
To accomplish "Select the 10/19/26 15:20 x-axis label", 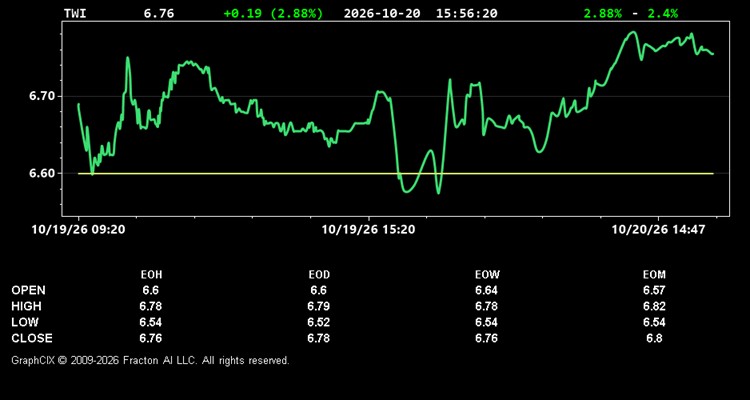I will click(x=368, y=230).
